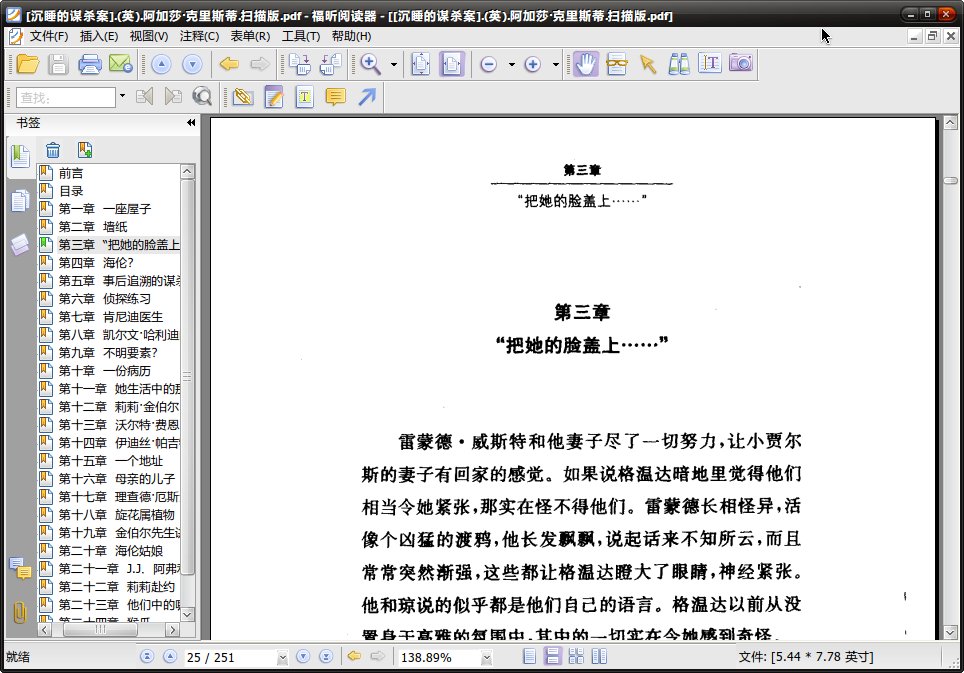Select bookmark 第十章 一份病历

pyautogui.click(x=105, y=371)
